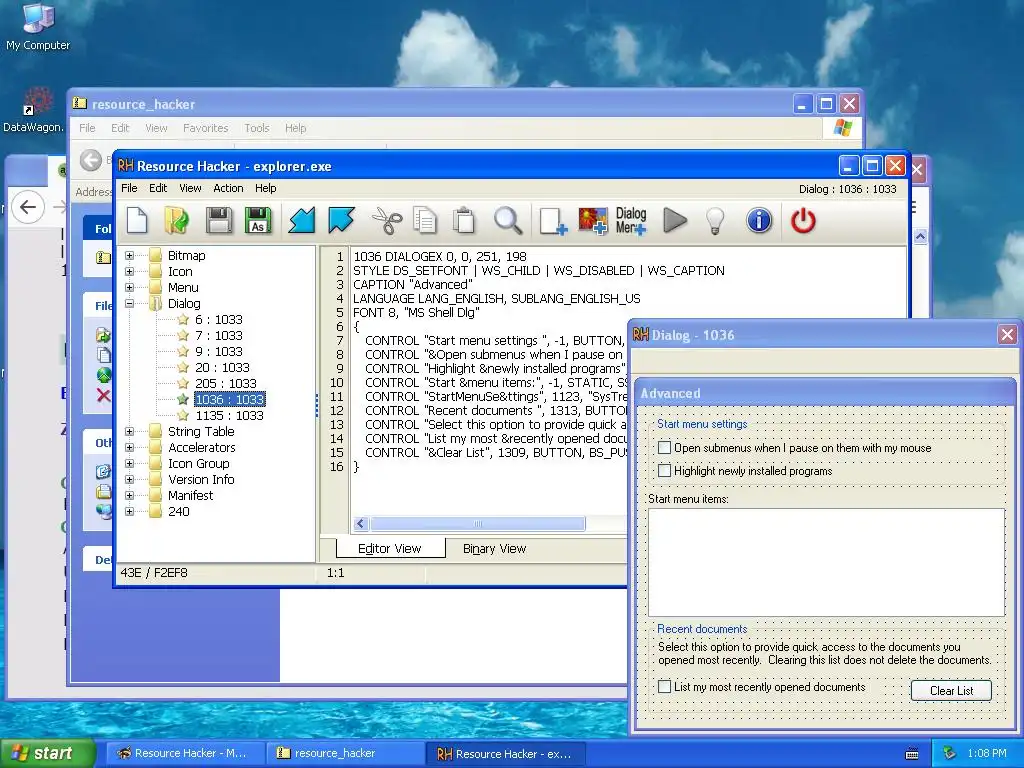This screenshot has height=768, width=1024.
Task: Select the 240 tree folder
Action: click(178, 511)
